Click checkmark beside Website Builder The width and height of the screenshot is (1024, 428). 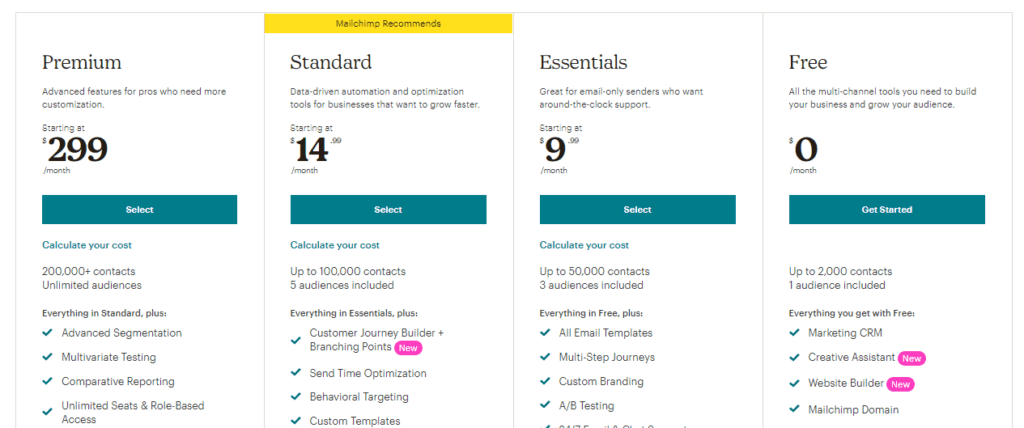coord(795,384)
